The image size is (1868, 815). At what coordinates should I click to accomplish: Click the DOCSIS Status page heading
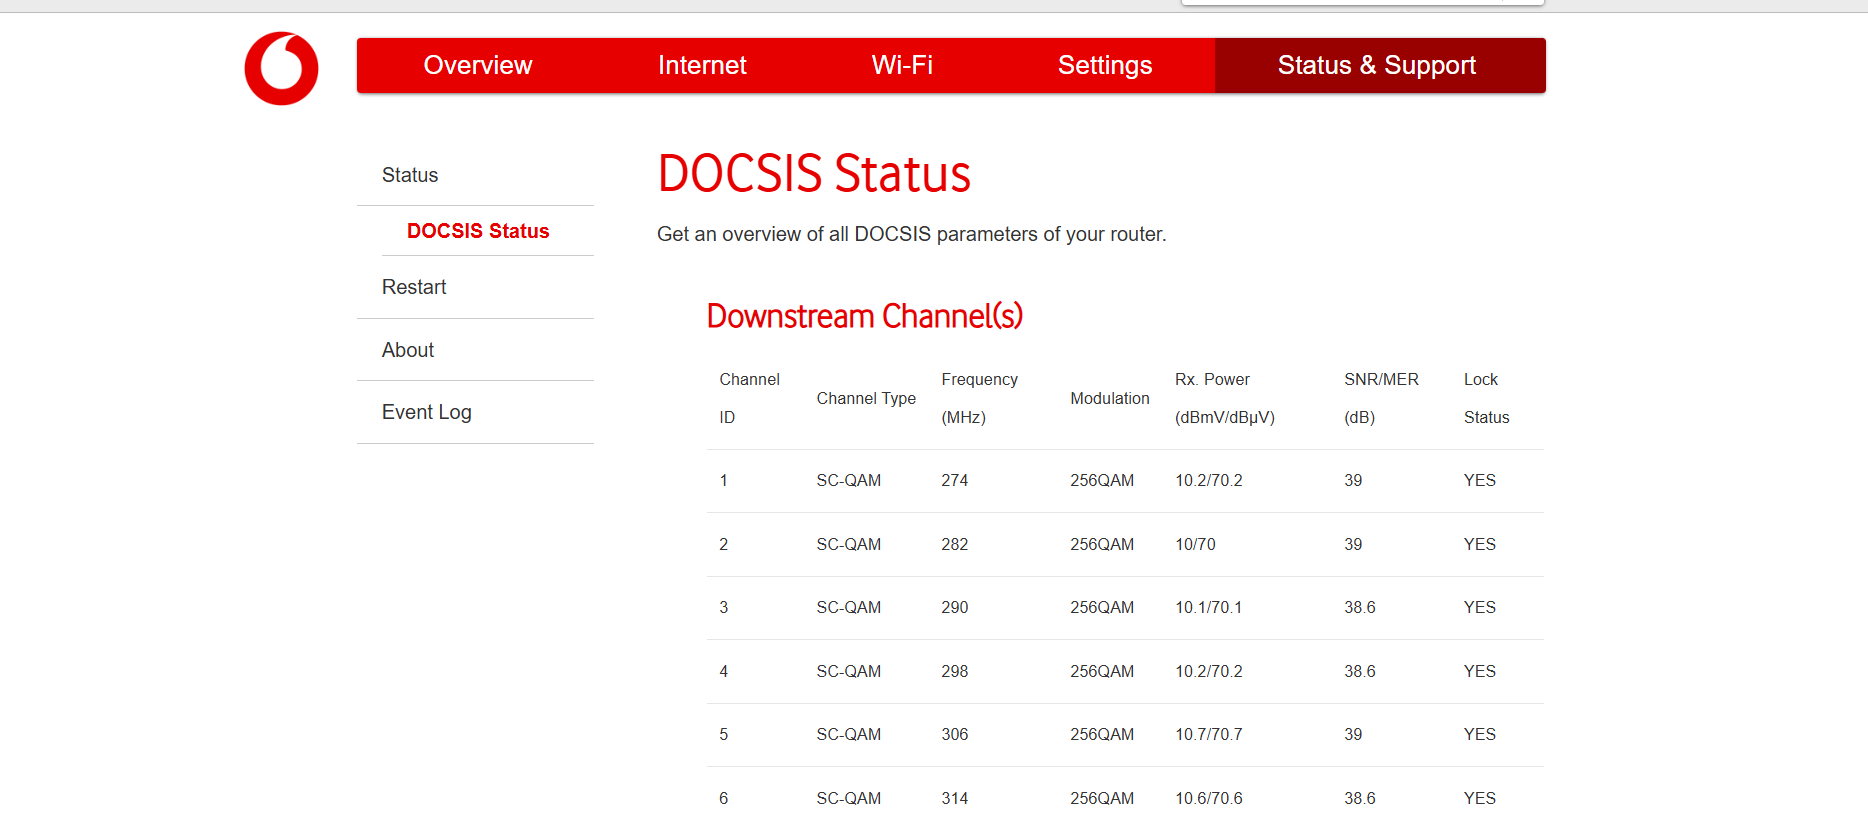pos(814,174)
